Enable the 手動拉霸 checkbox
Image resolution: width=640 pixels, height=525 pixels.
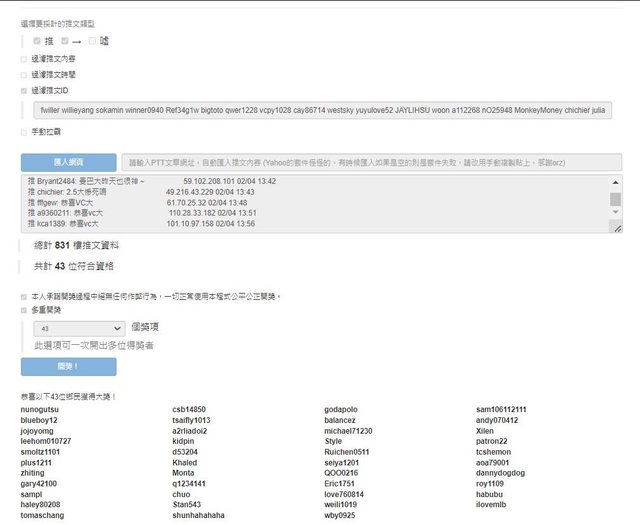tap(25, 131)
